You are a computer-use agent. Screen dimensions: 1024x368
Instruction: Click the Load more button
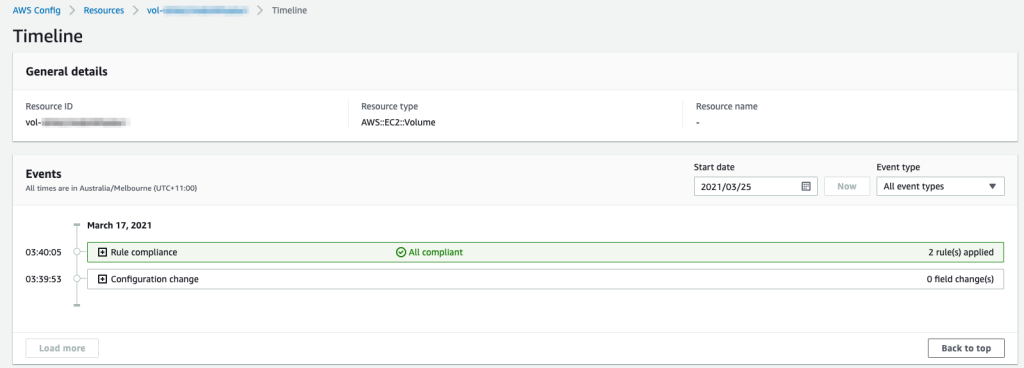pyautogui.click(x=62, y=348)
